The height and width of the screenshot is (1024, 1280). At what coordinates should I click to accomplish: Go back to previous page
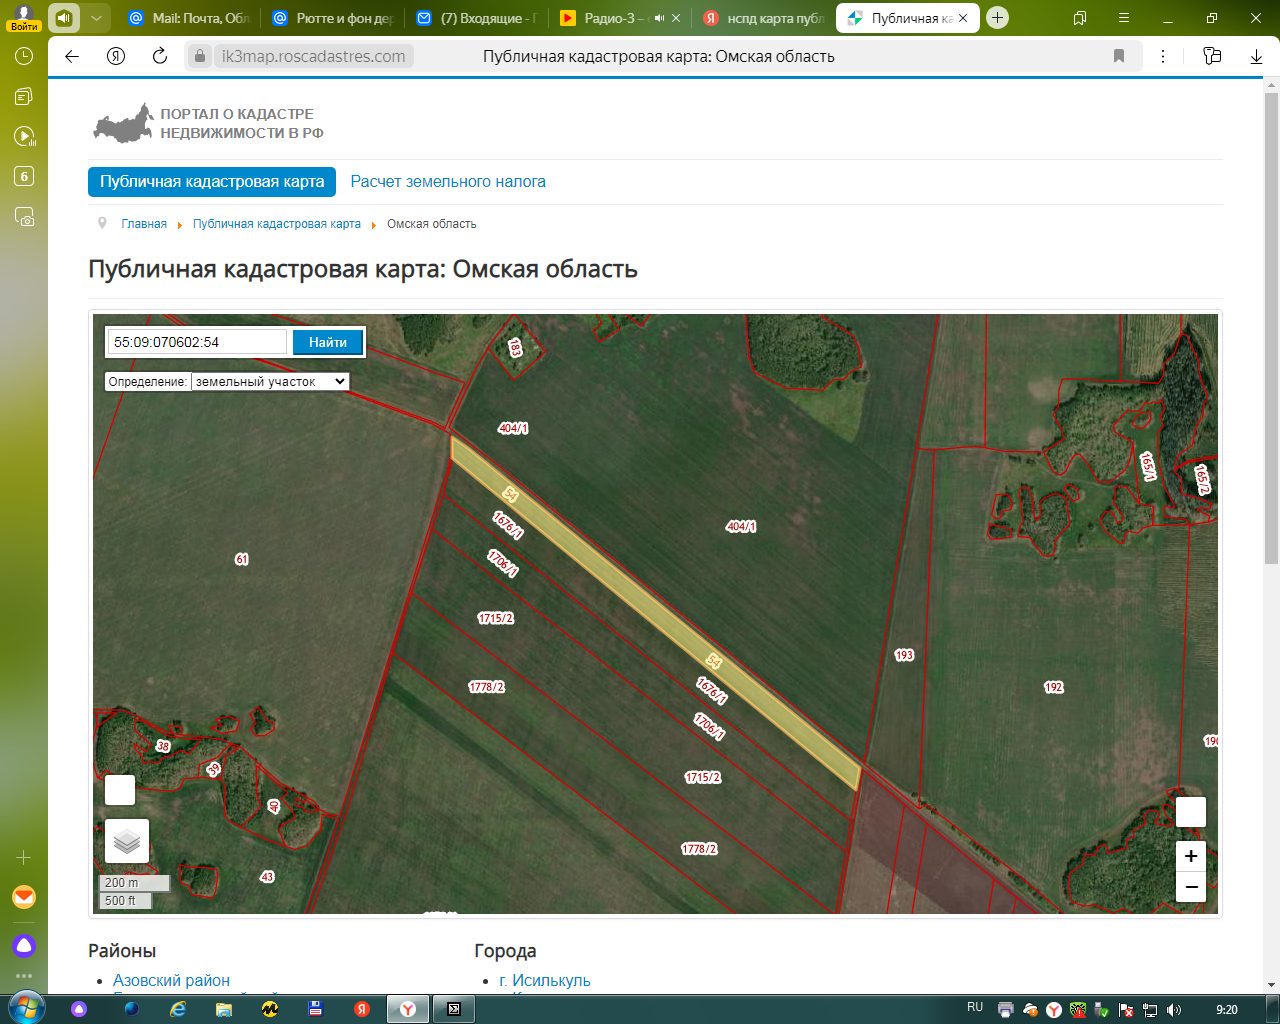click(72, 56)
